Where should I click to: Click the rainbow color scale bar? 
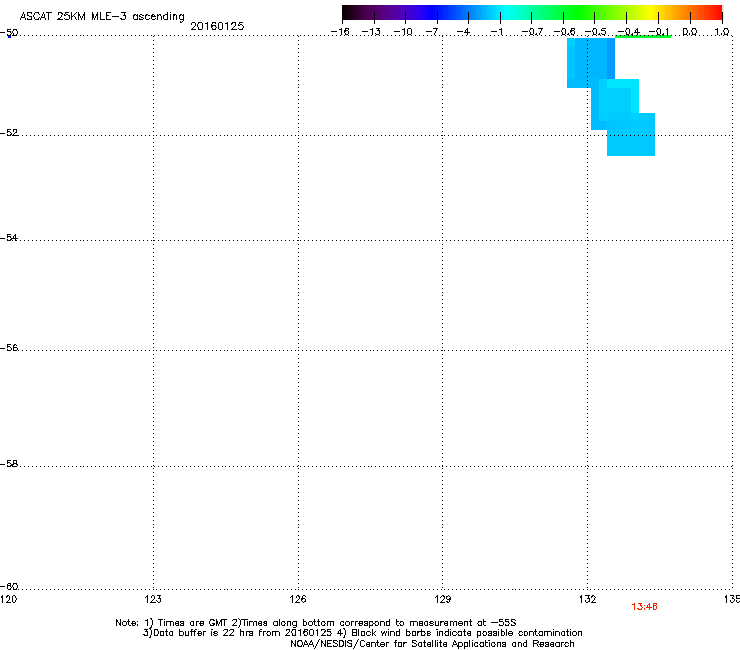click(532, 13)
